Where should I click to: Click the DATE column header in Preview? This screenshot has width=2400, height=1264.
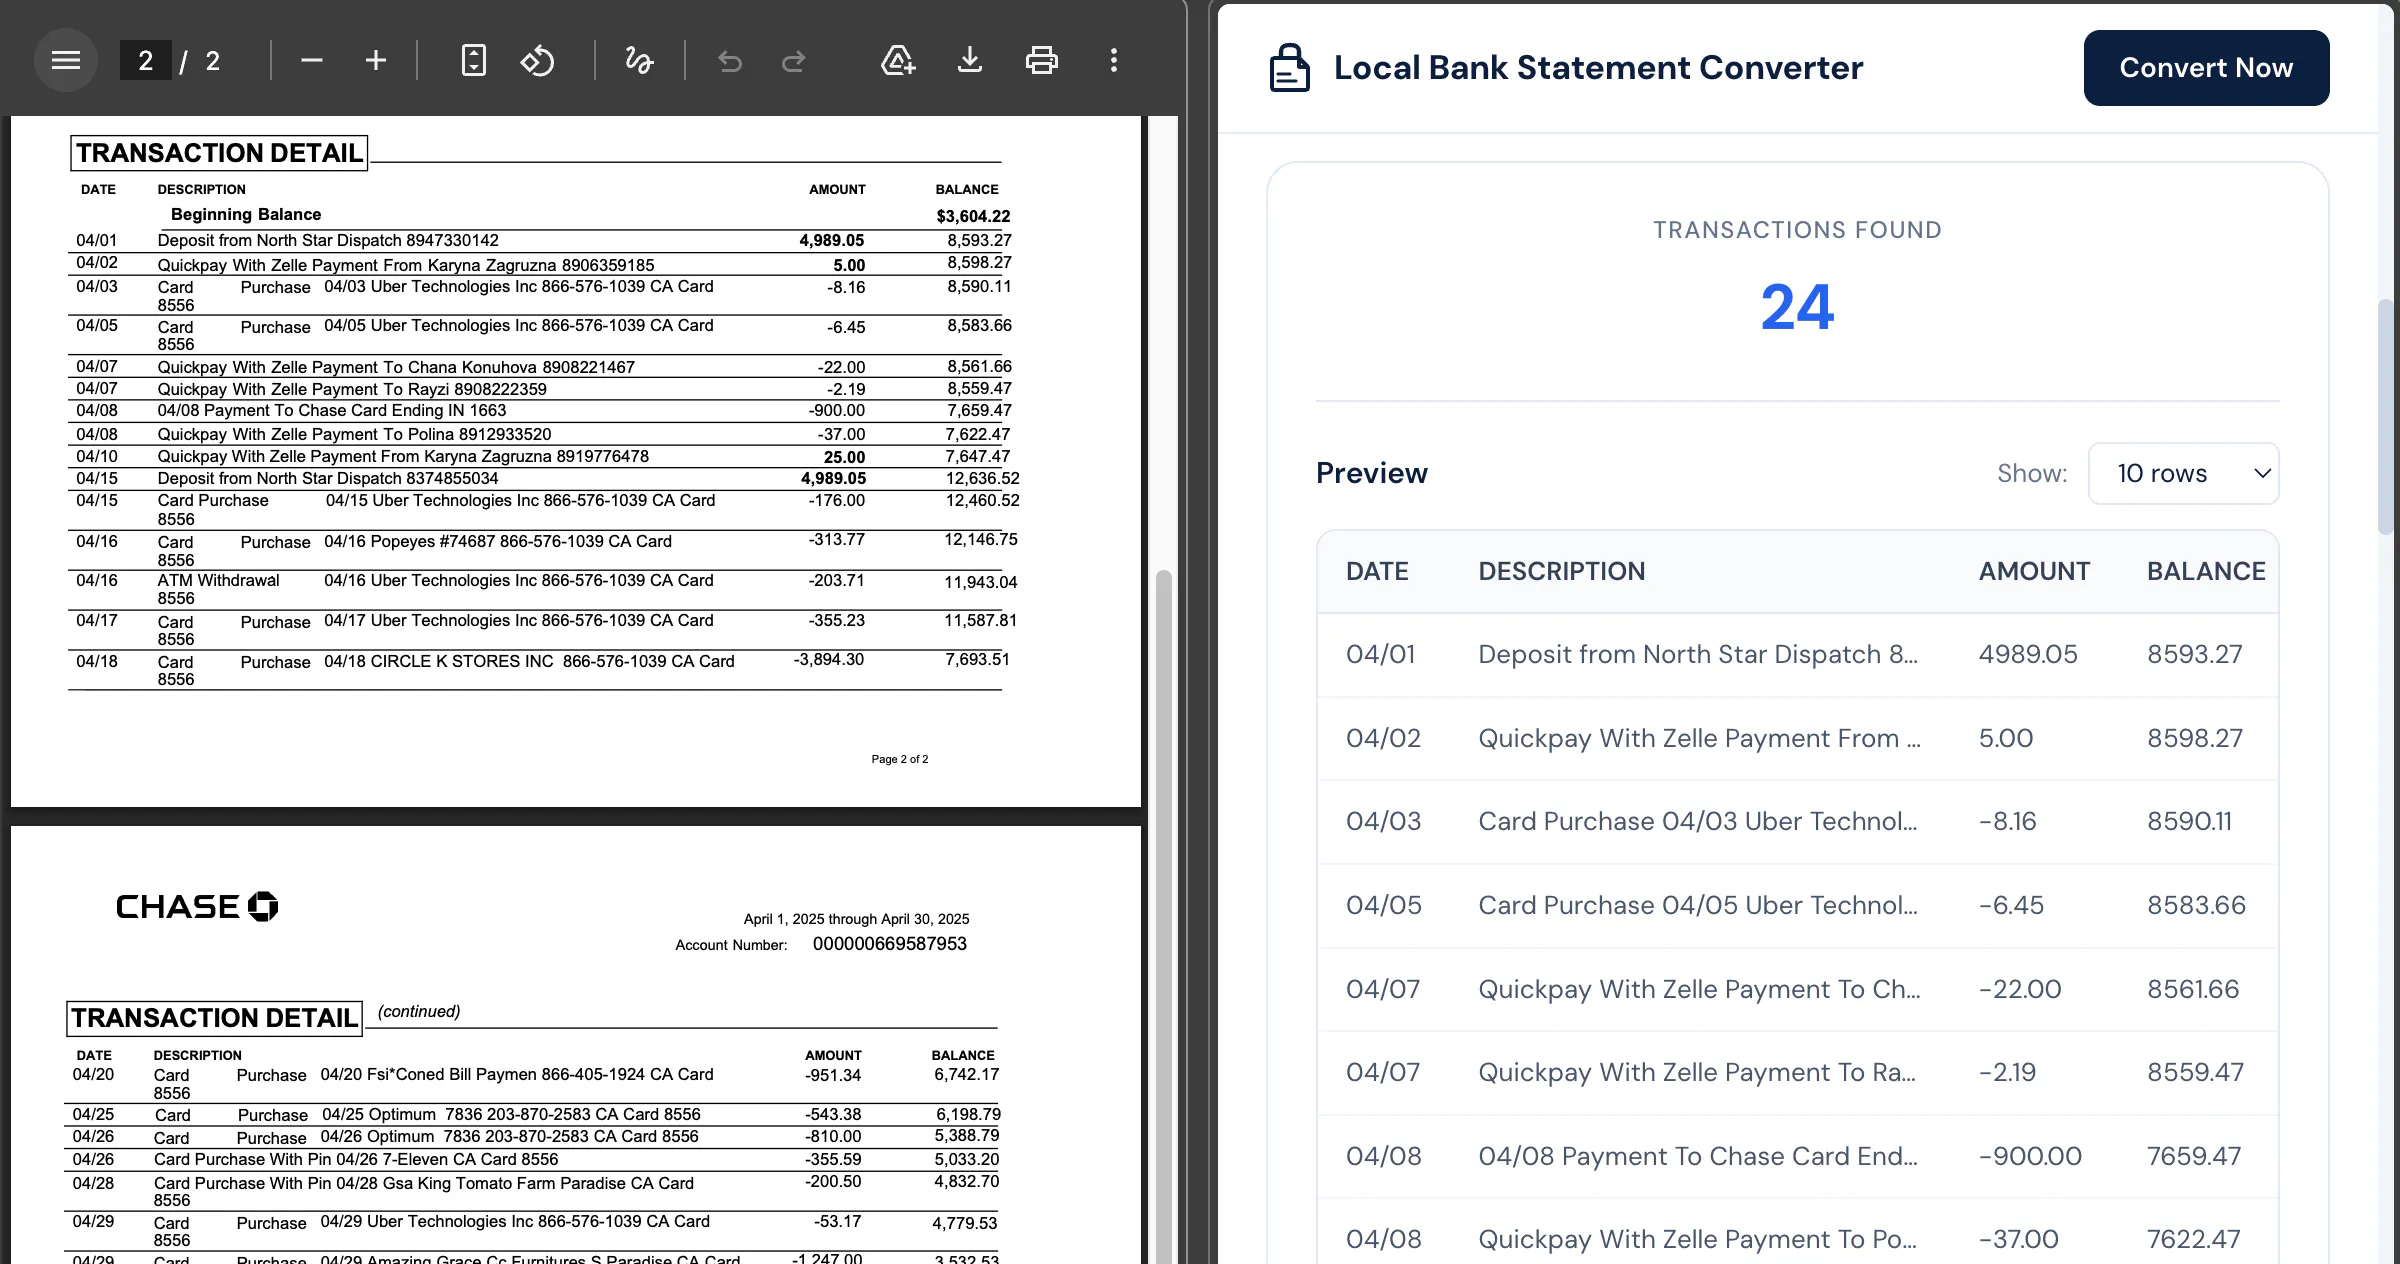click(x=1377, y=571)
